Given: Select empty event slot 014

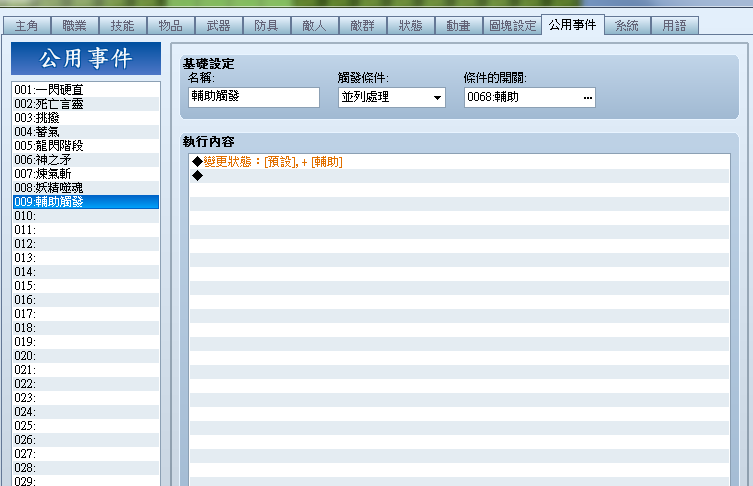Looking at the screenshot, I should click(x=86, y=272).
